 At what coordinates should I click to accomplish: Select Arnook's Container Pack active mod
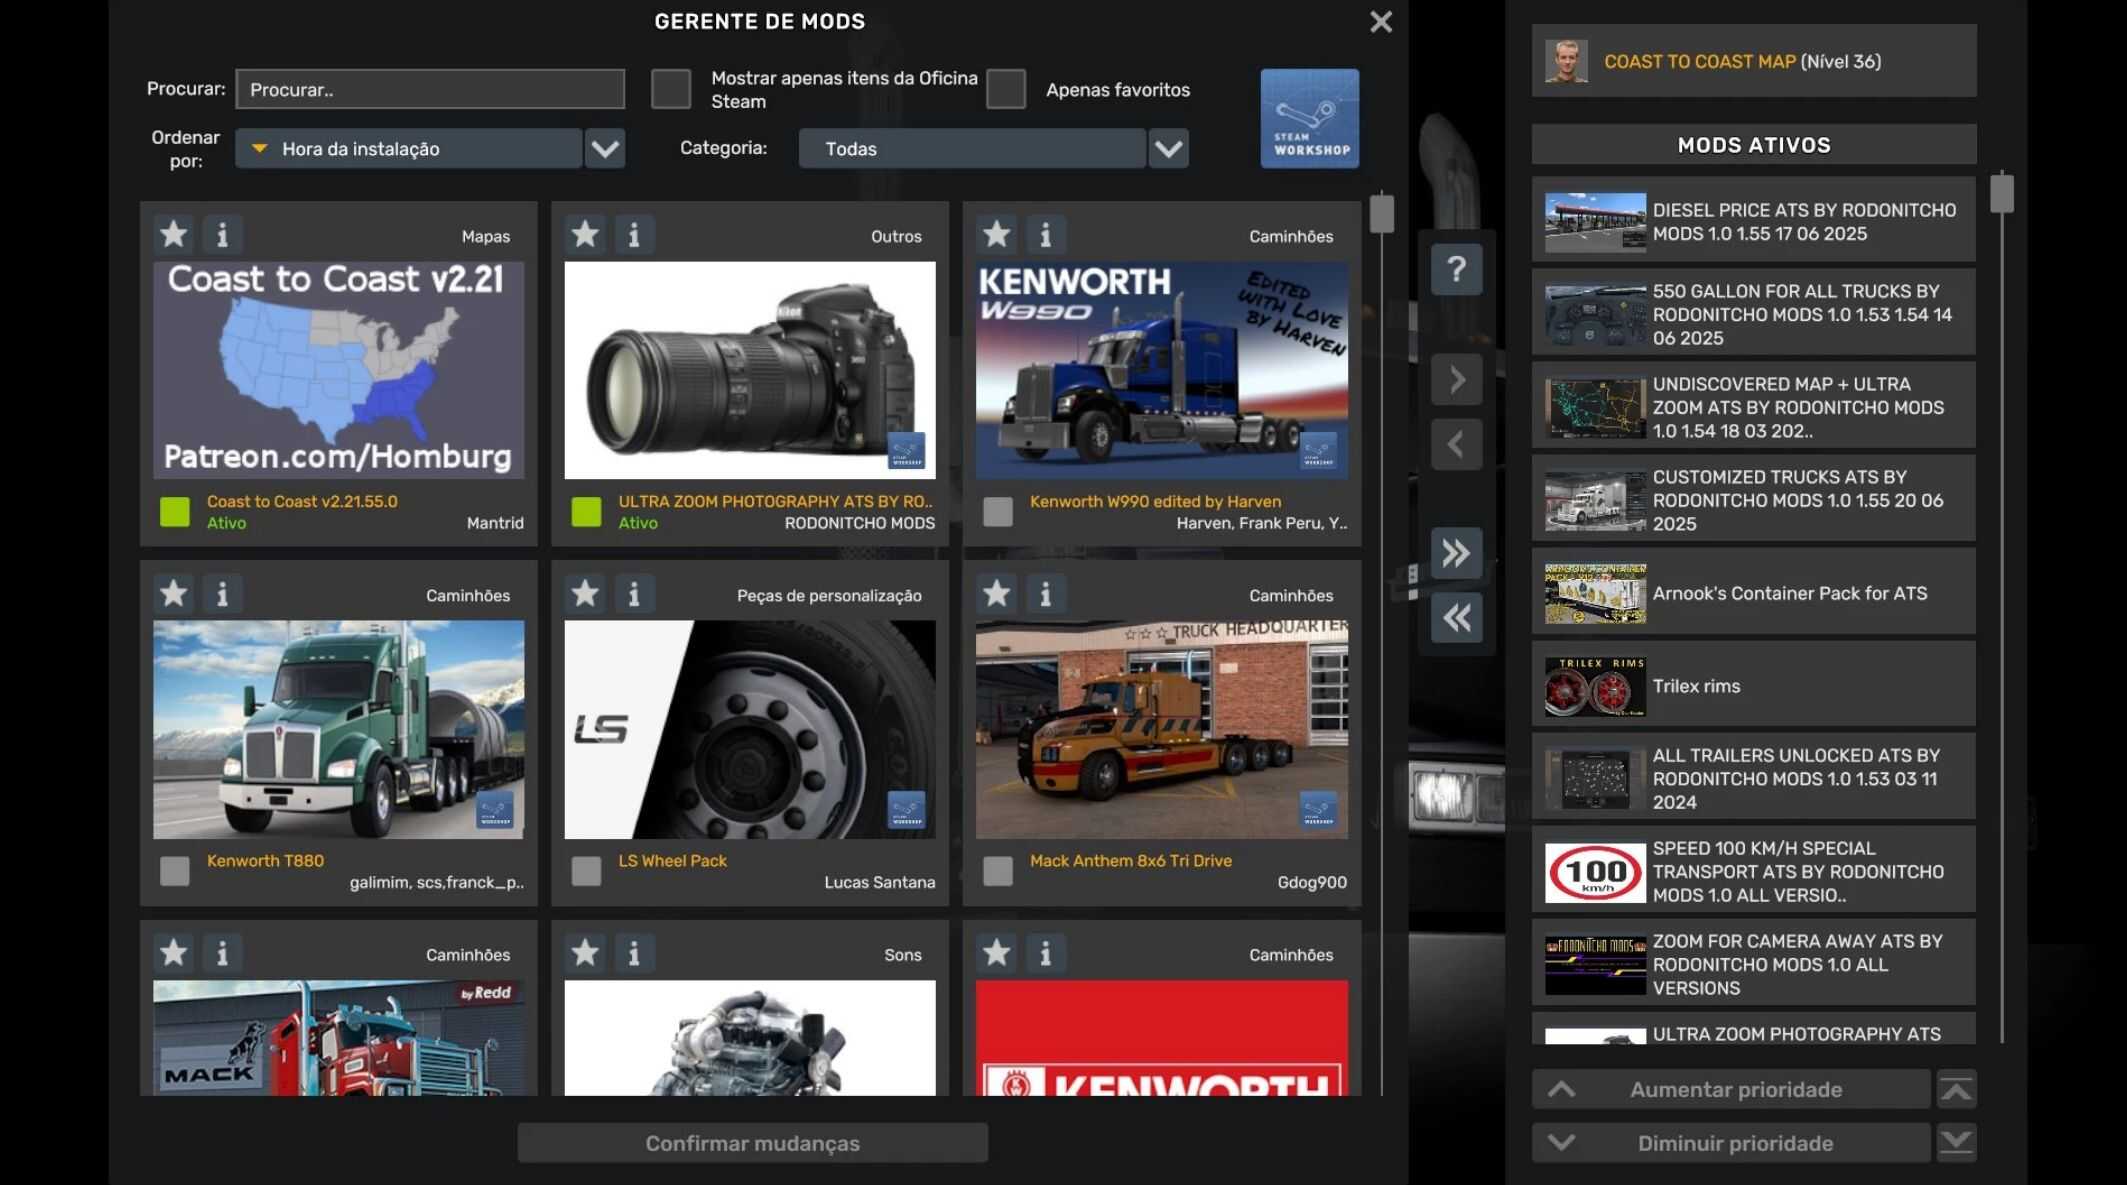pos(1753,593)
